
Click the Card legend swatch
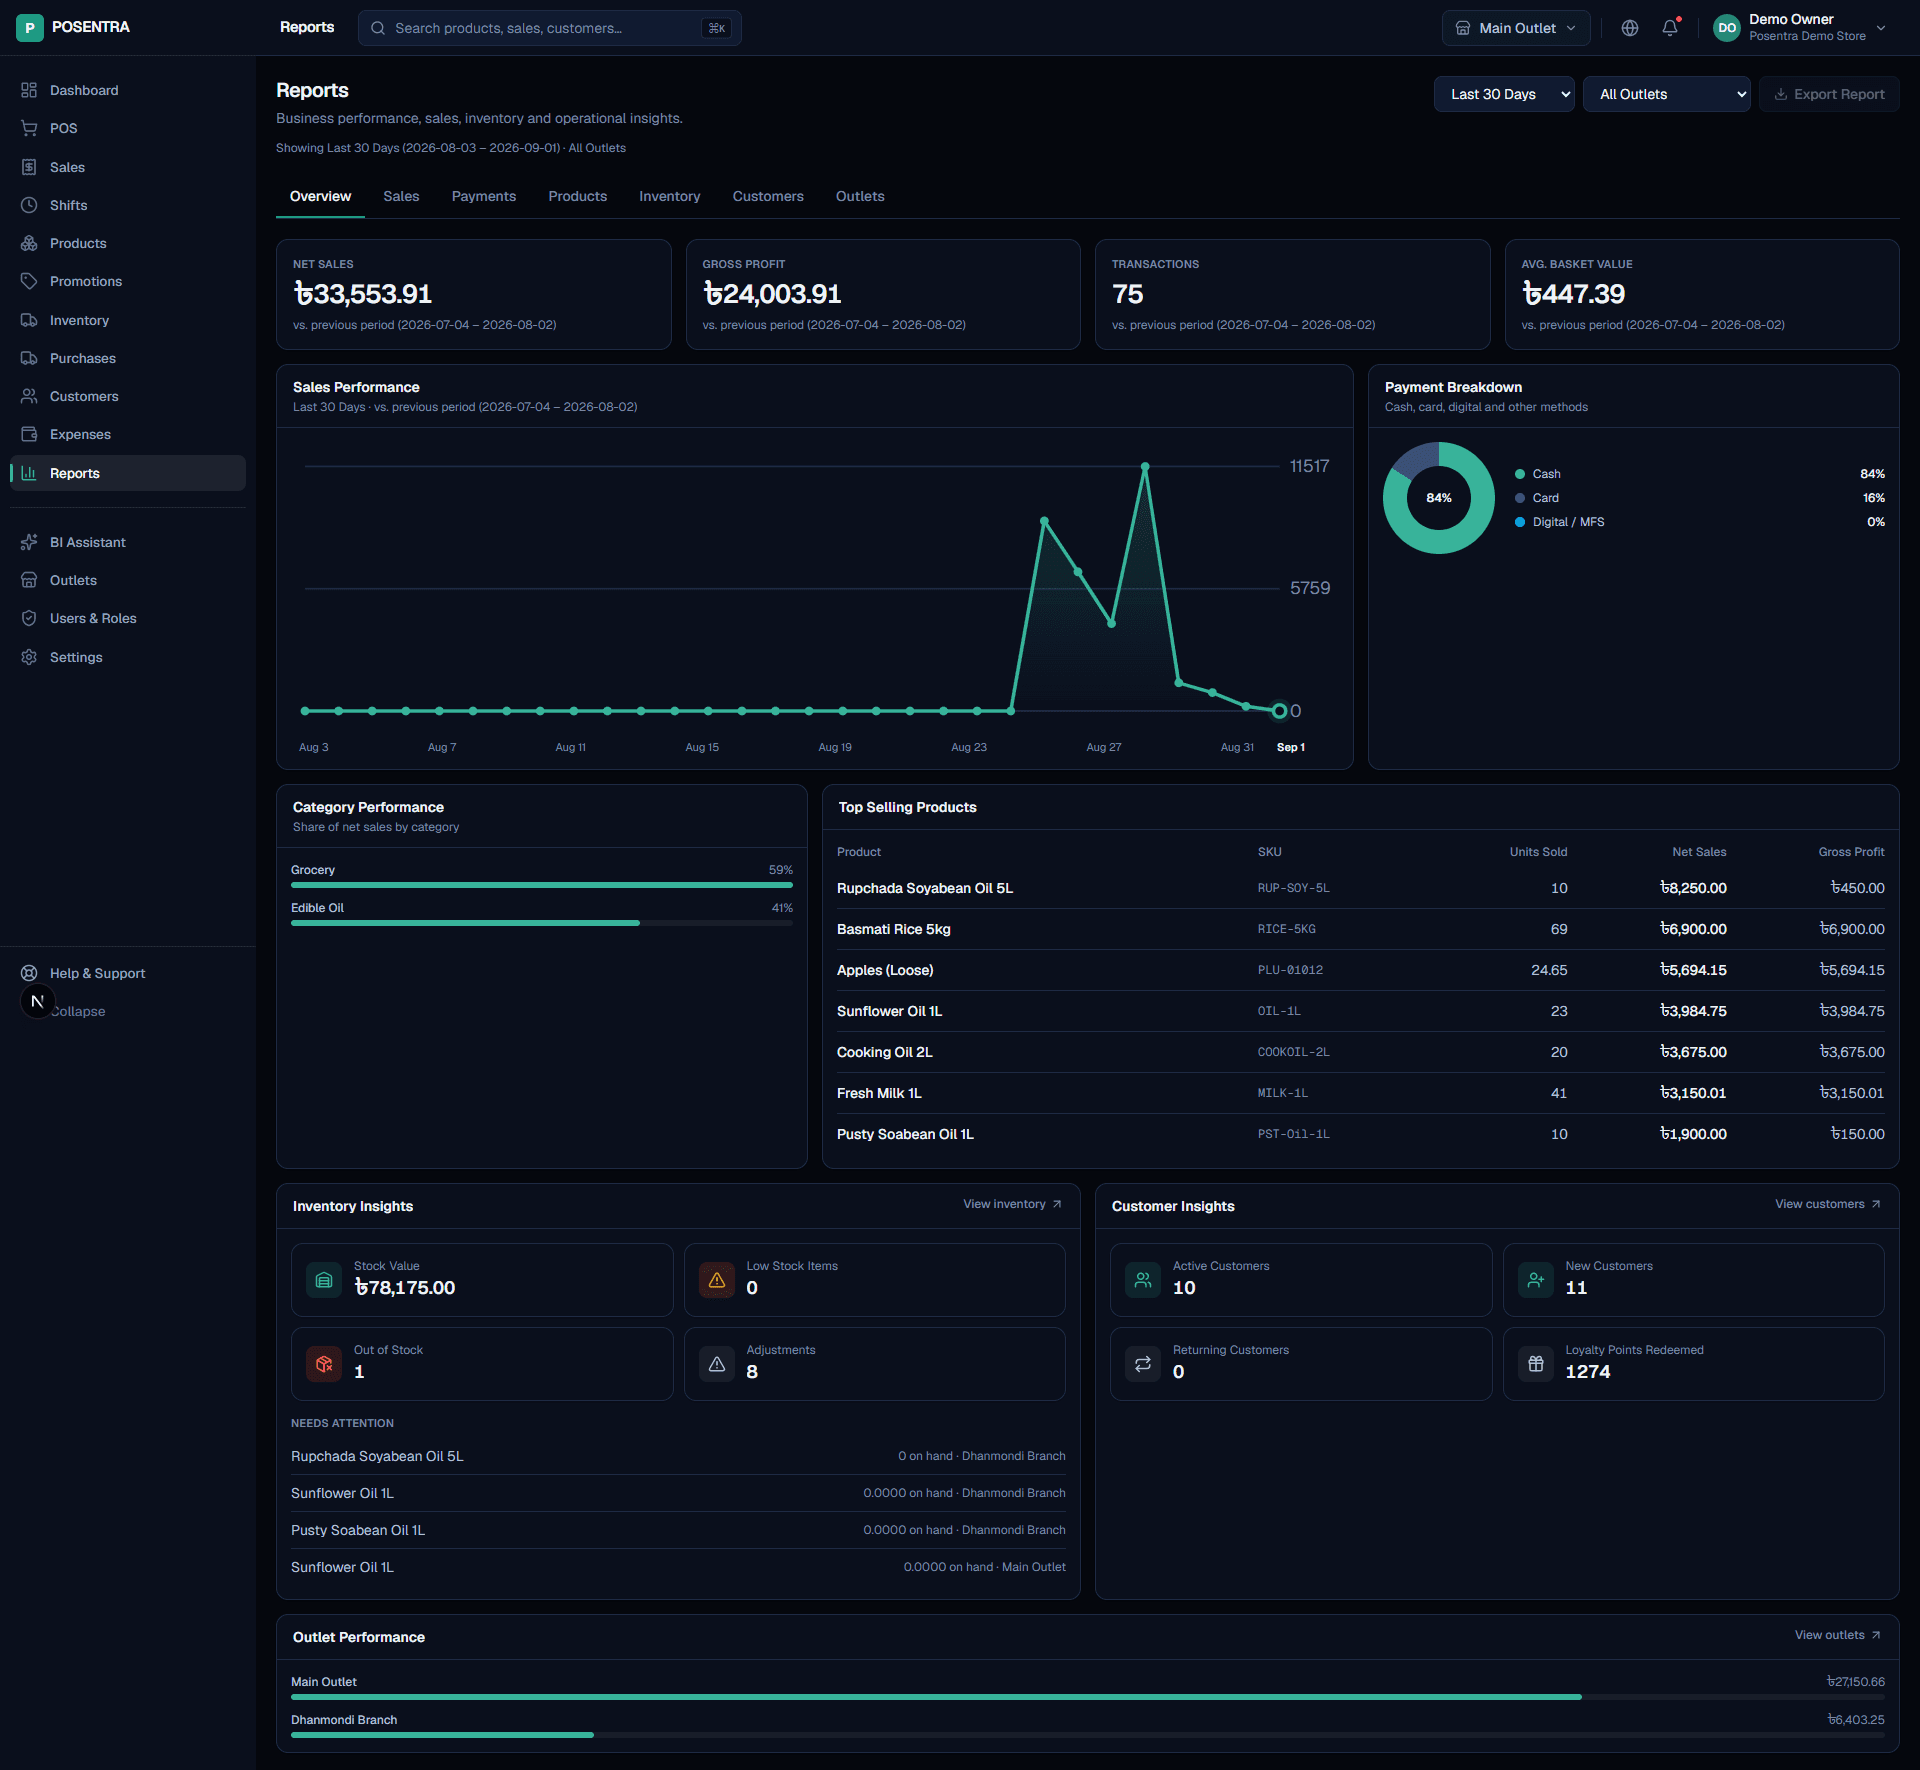[x=1520, y=498]
